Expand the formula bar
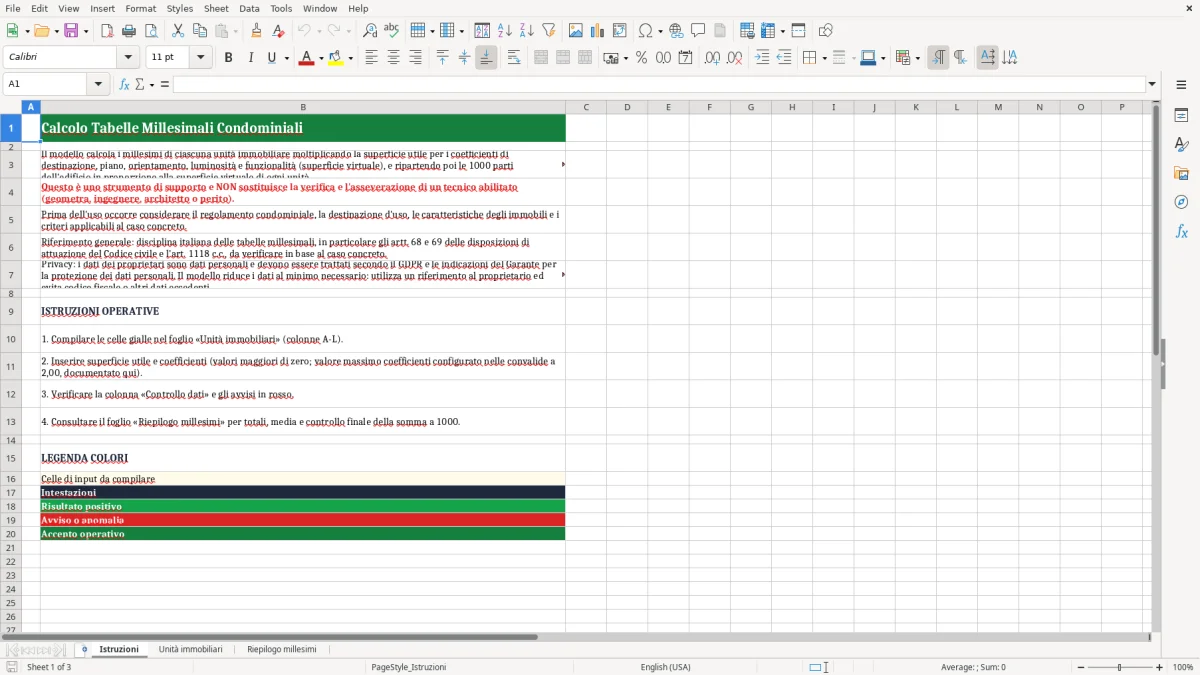1200x675 pixels. [1152, 84]
